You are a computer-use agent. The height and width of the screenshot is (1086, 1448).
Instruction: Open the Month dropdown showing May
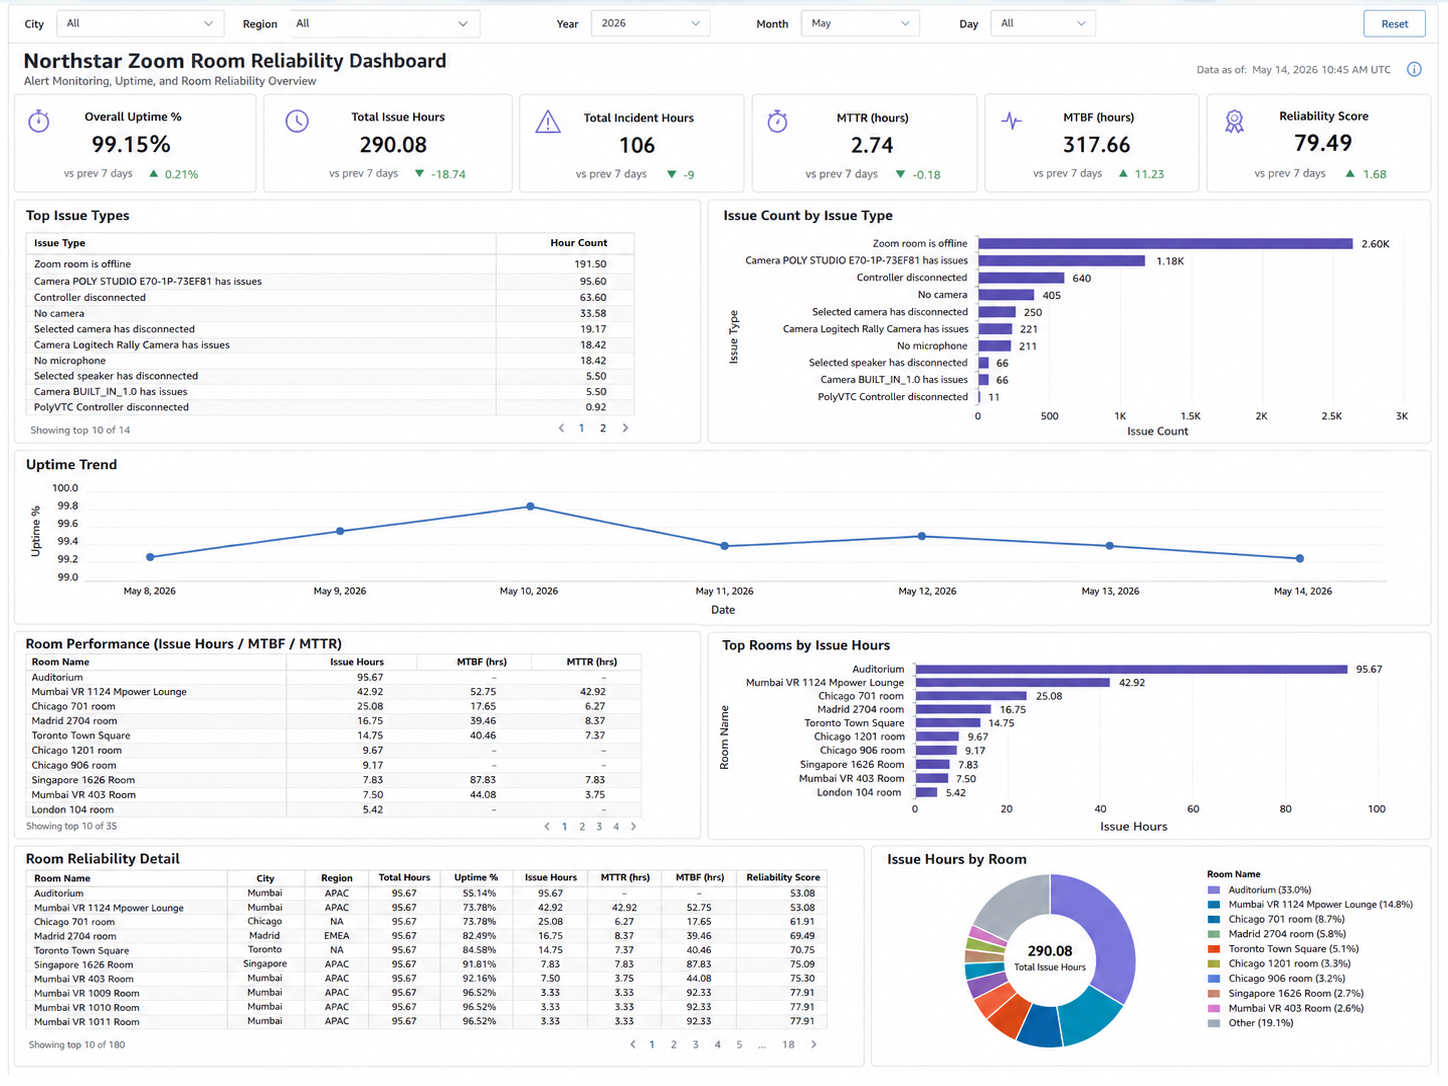pos(860,23)
